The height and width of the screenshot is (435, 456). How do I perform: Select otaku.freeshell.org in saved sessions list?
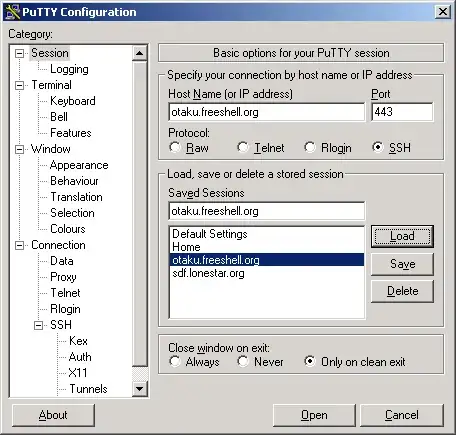(267, 260)
